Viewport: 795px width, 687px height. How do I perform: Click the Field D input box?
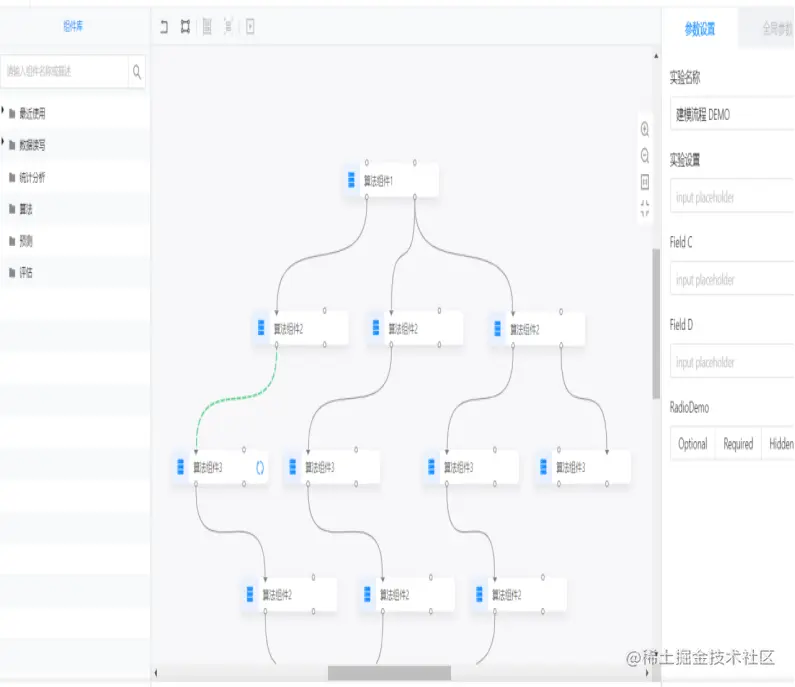732,361
